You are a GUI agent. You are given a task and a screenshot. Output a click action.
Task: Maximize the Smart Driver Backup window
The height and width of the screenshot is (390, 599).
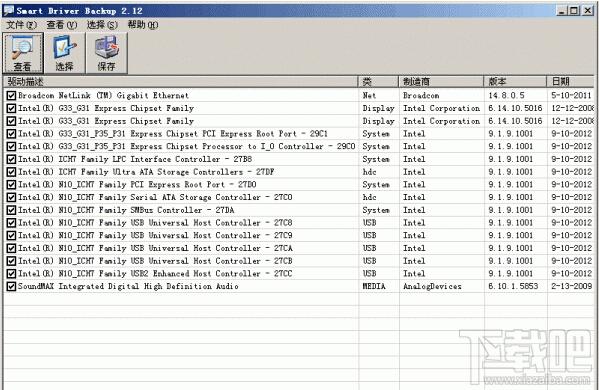click(574, 11)
